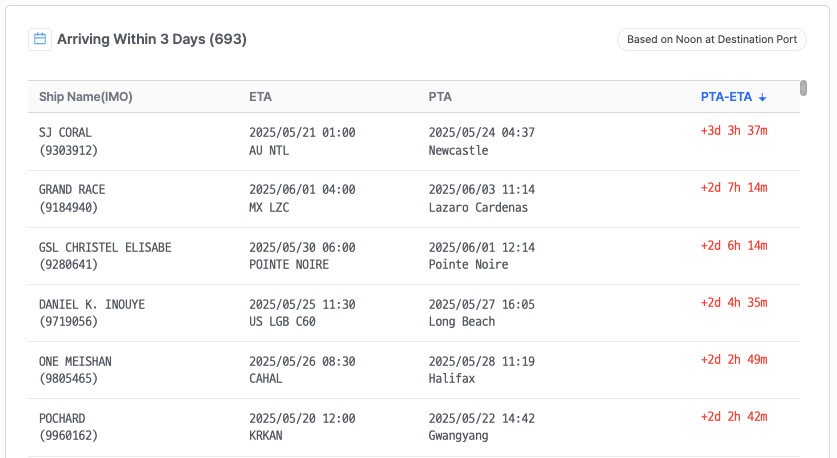Click the Ship Name(IMO) column header
This screenshot has height=458, width=837.
tap(85, 97)
